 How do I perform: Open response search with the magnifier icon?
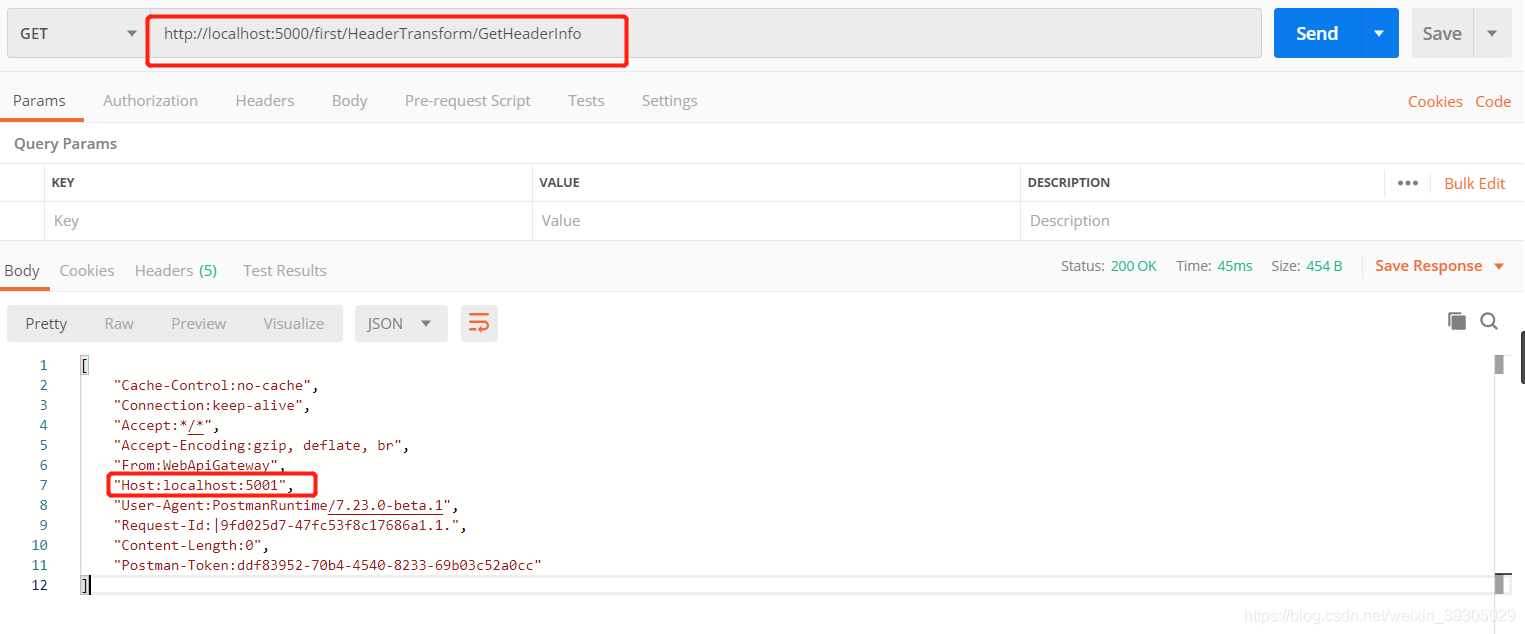click(1489, 321)
